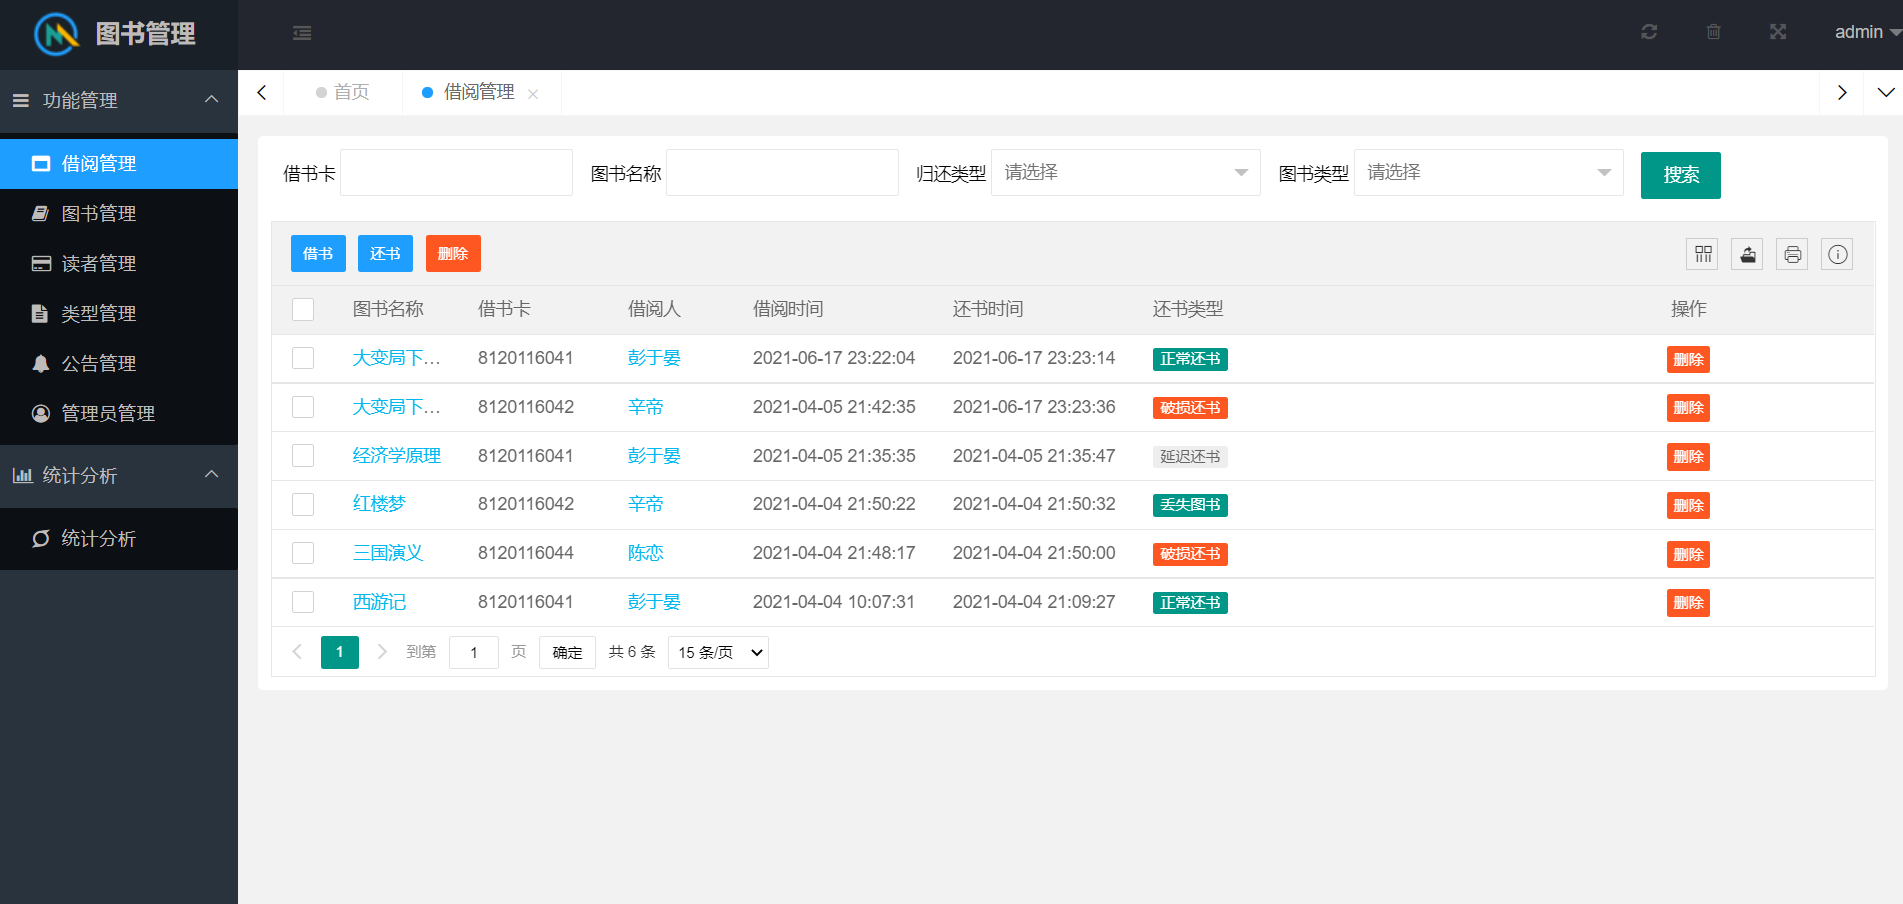The image size is (1903, 904).
Task: Check the row checkbox for 红楼梦
Action: (303, 504)
